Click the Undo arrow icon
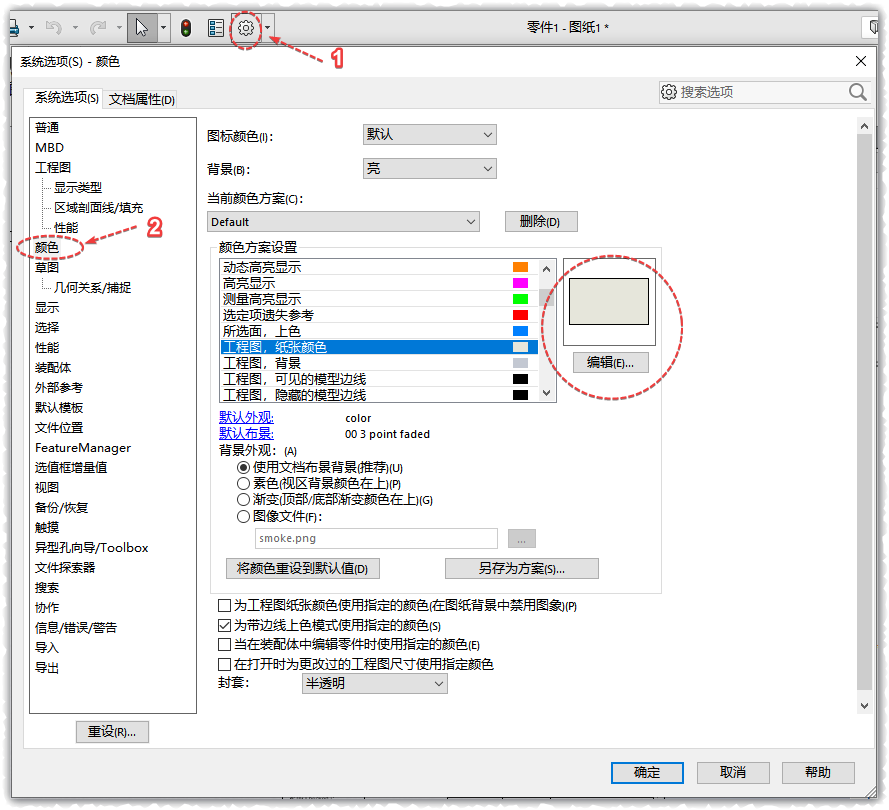Viewport: 889px width, 810px height. coord(54,28)
